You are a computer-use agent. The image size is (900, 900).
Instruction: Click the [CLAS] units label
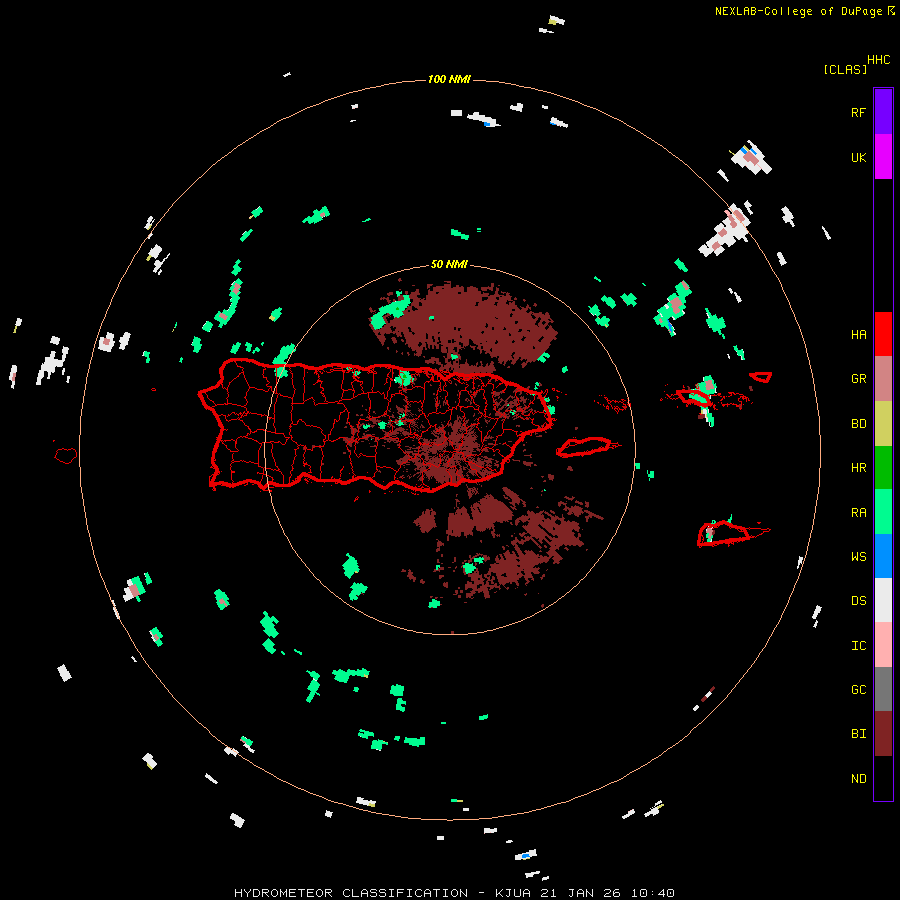click(x=845, y=69)
